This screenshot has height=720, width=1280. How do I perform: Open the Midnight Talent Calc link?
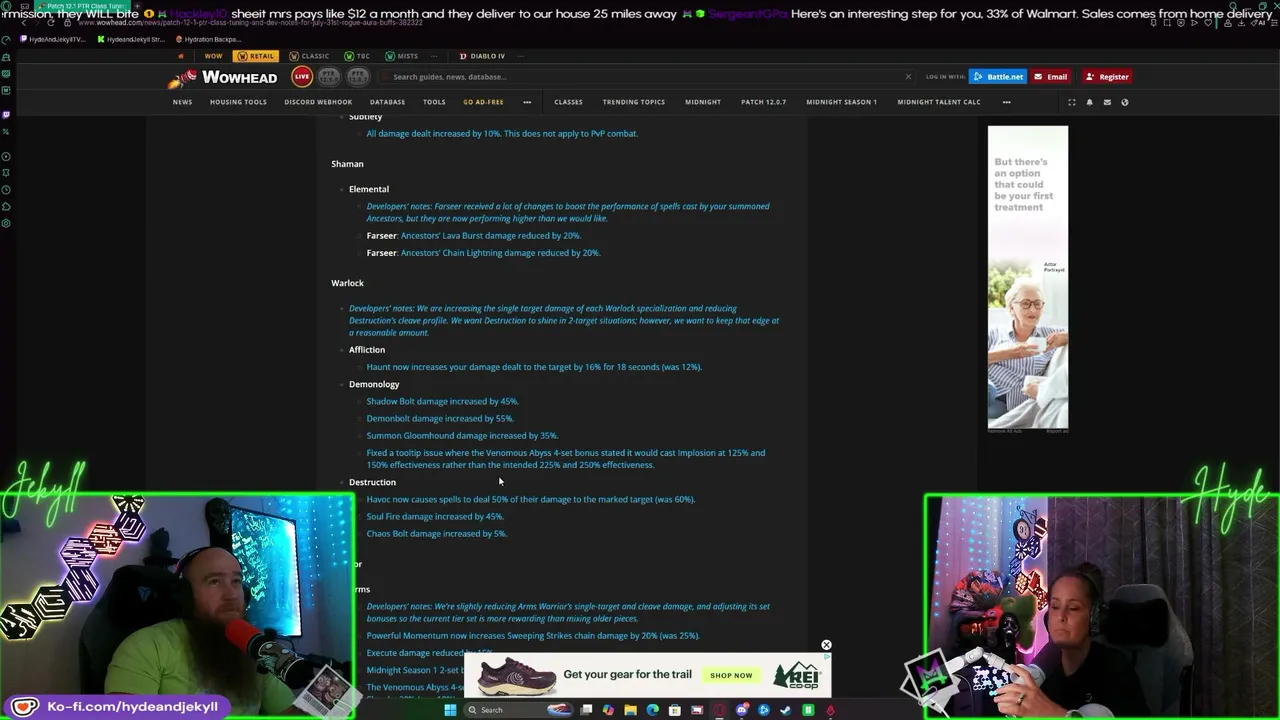[x=938, y=102]
